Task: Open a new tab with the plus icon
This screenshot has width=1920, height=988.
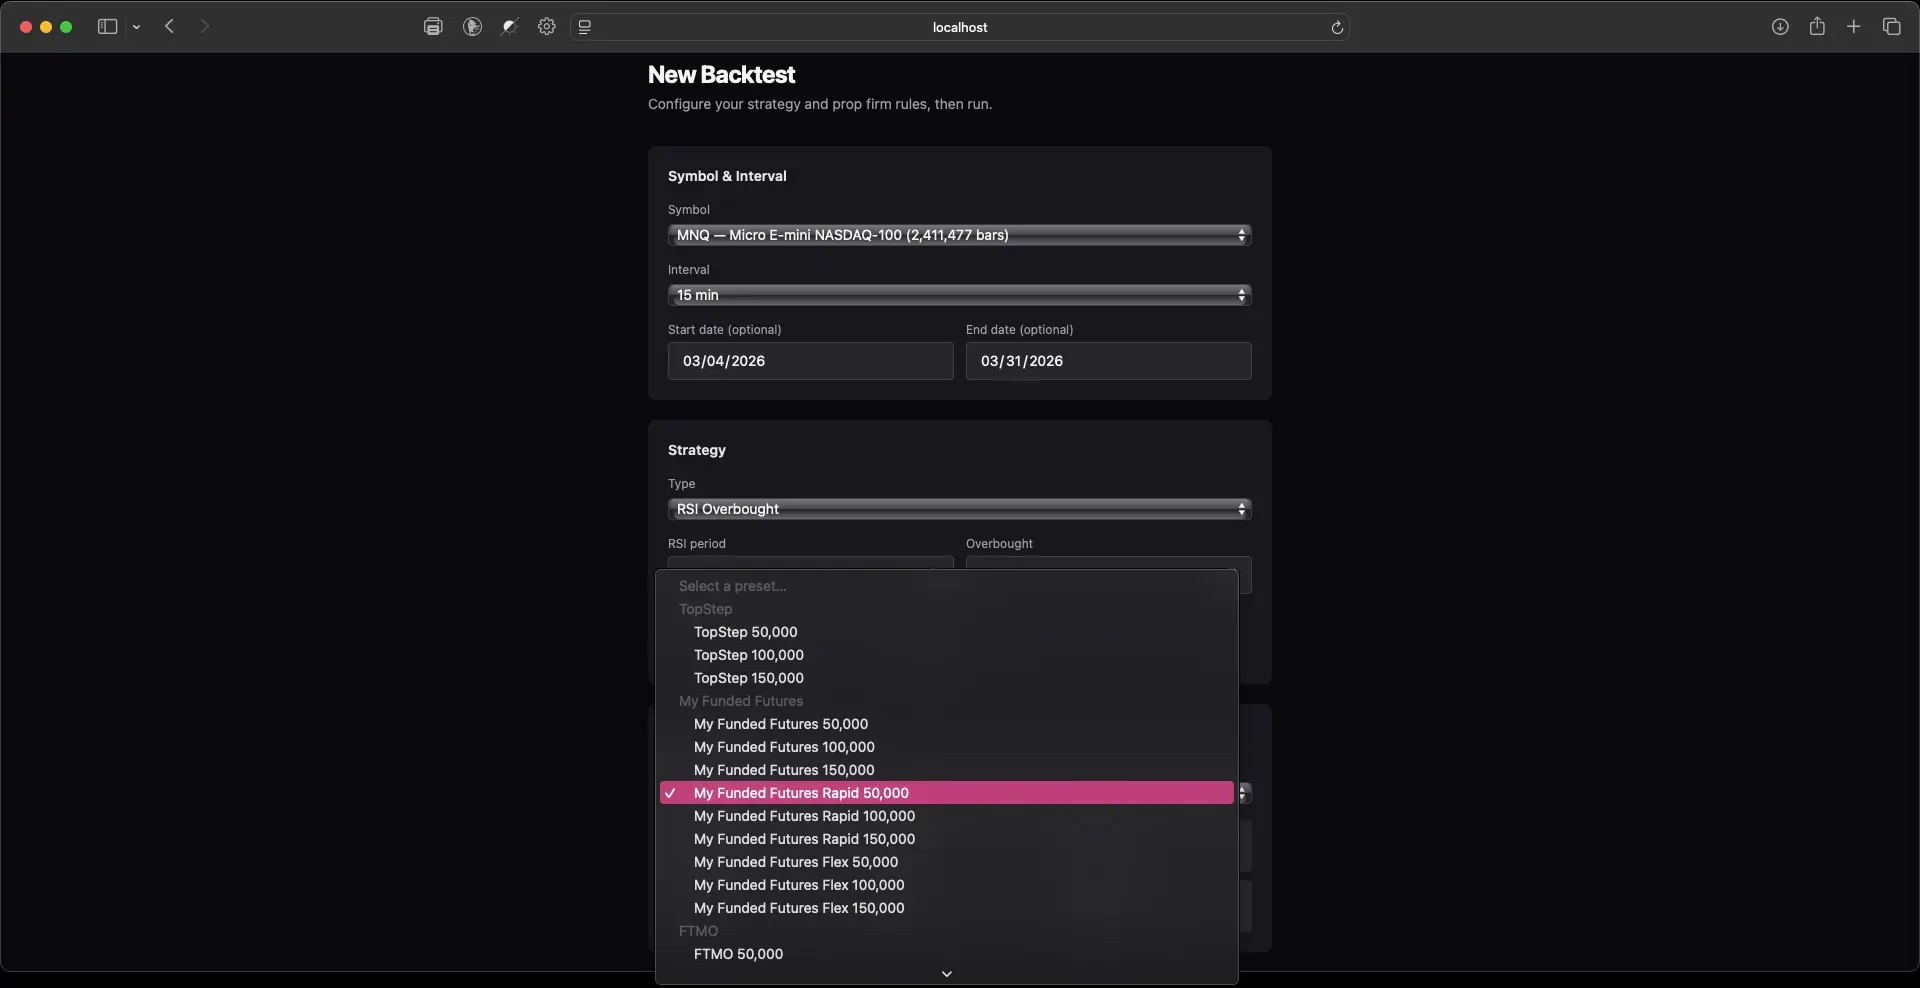Action: (x=1854, y=27)
